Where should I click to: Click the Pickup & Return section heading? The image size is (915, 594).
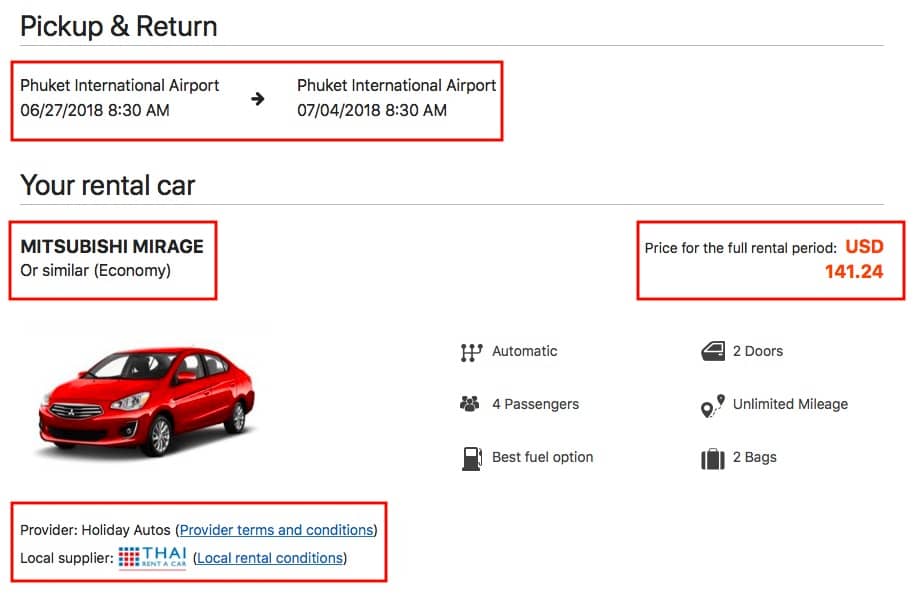118,26
